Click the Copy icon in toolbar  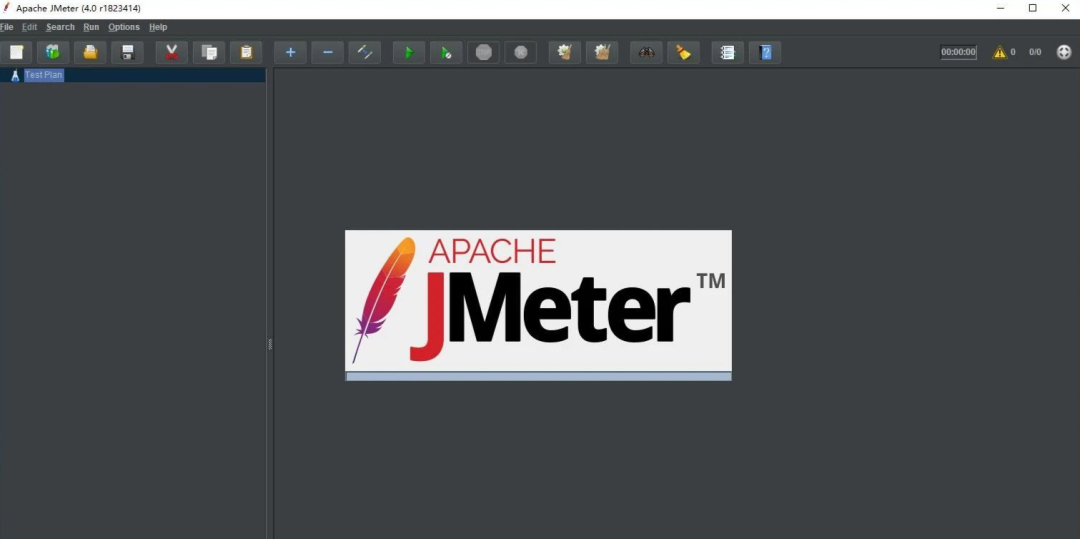(209, 52)
